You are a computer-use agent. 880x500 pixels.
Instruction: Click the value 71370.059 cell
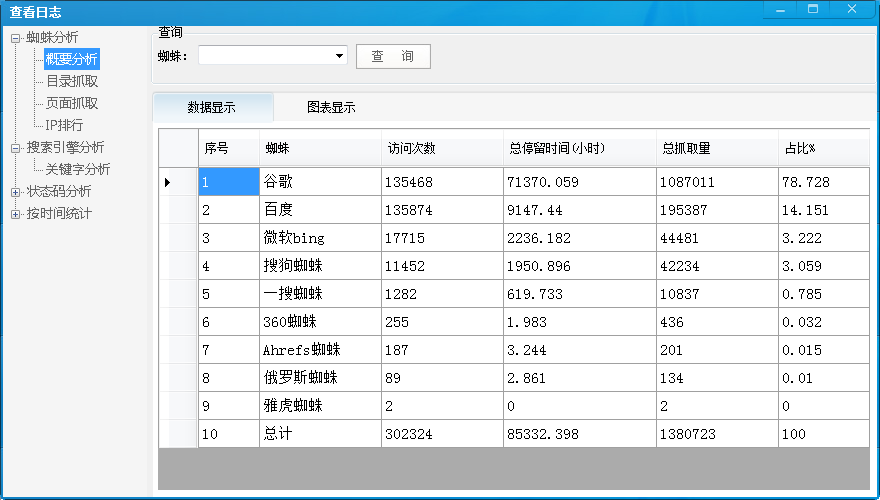click(580, 182)
